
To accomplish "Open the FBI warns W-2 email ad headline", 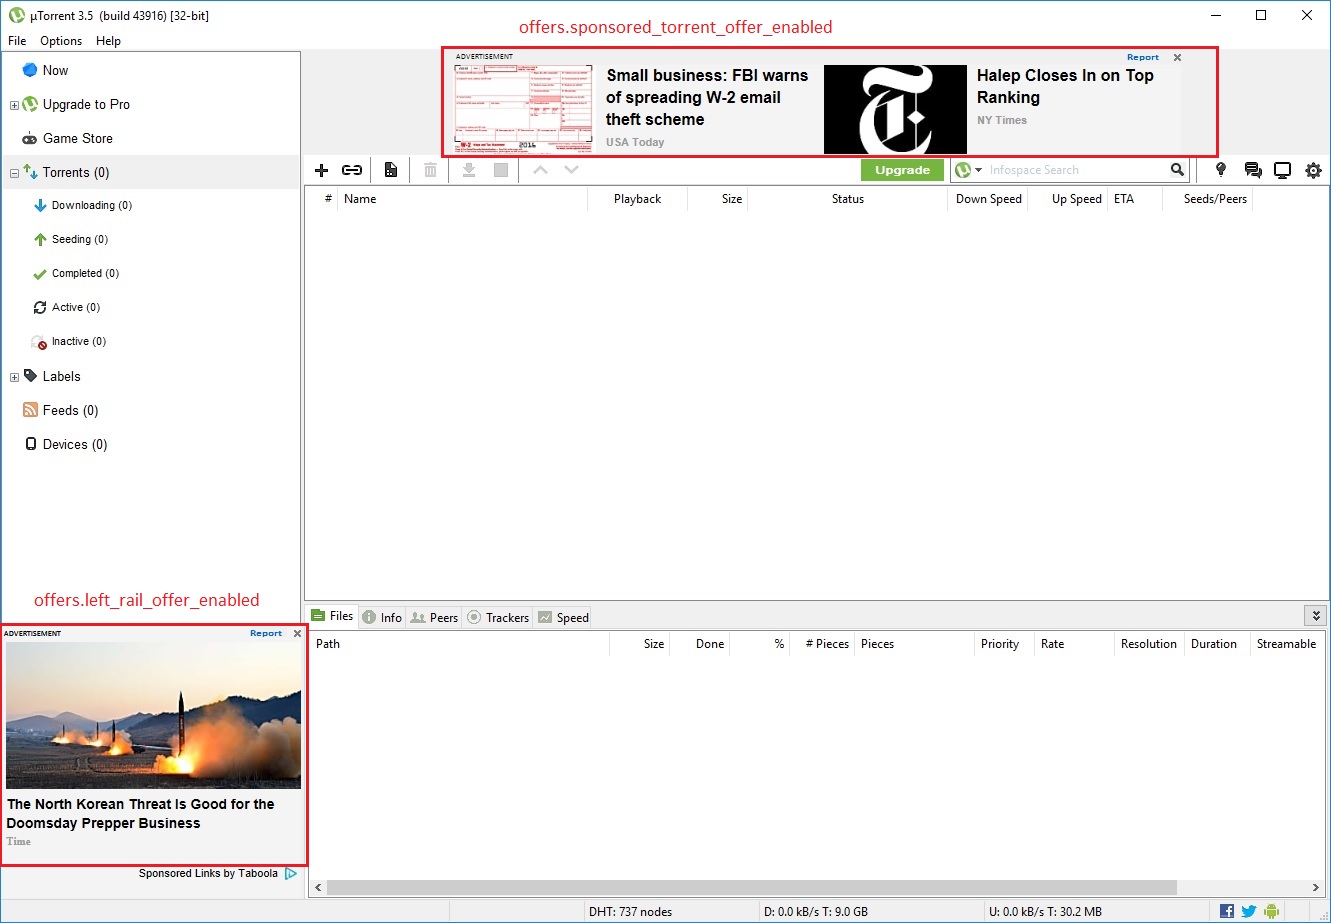I will 707,97.
